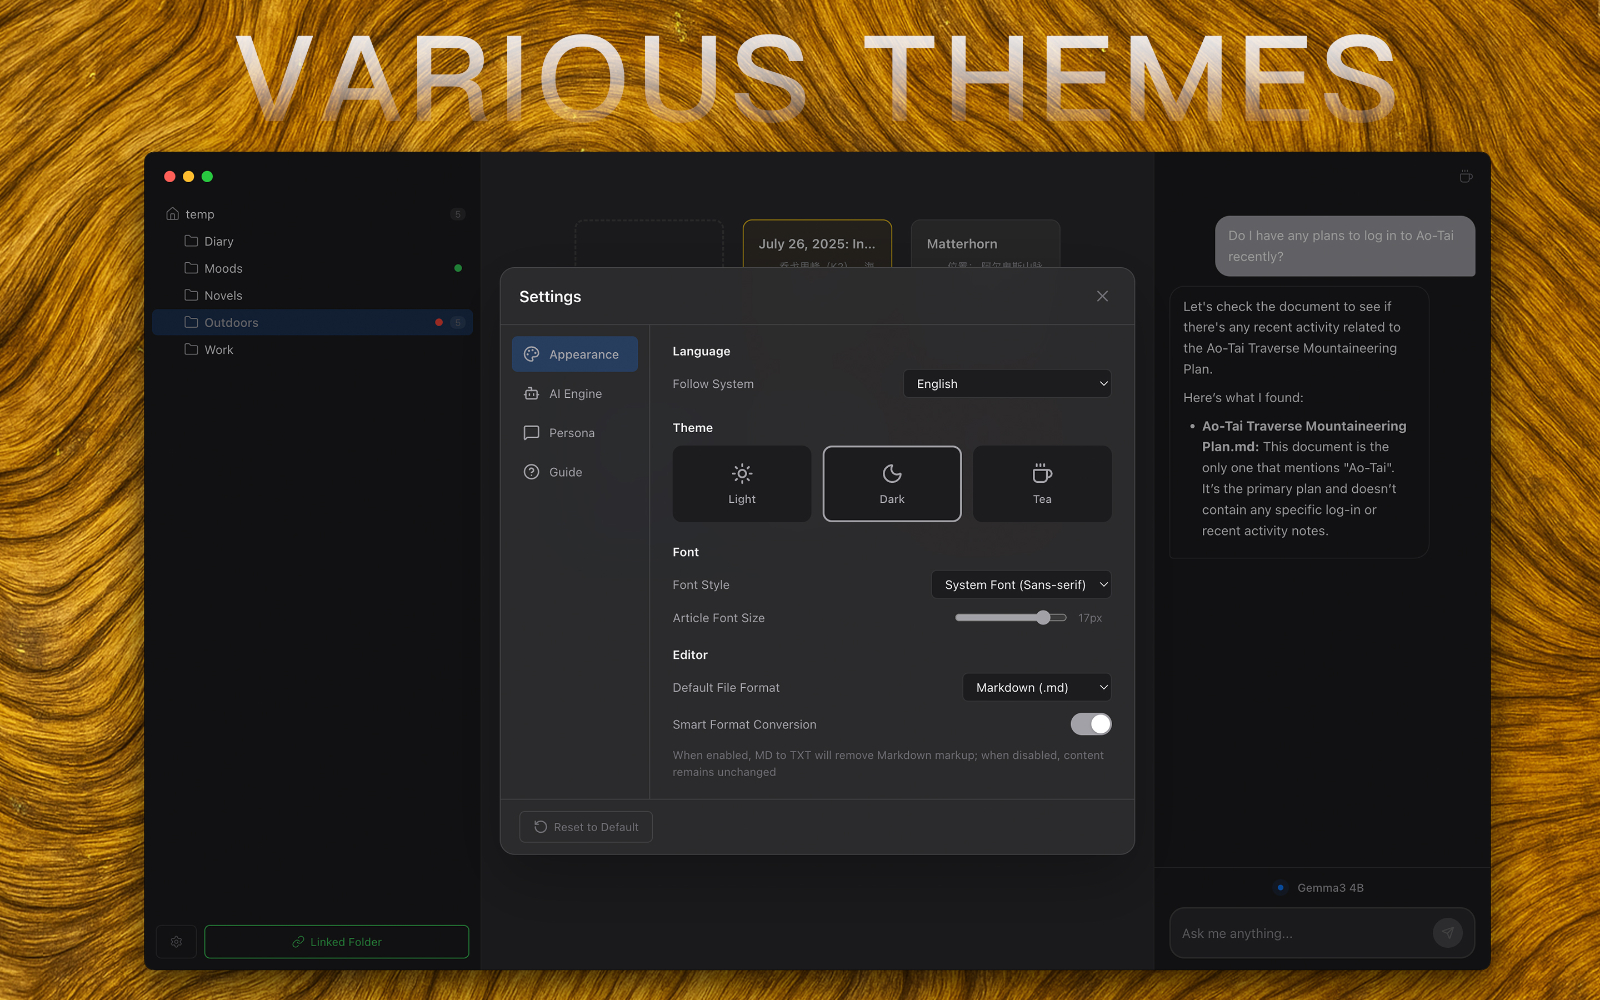Viewport: 1600px width, 1000px height.
Task: Click the home icon beside temp
Action: pyautogui.click(x=173, y=214)
